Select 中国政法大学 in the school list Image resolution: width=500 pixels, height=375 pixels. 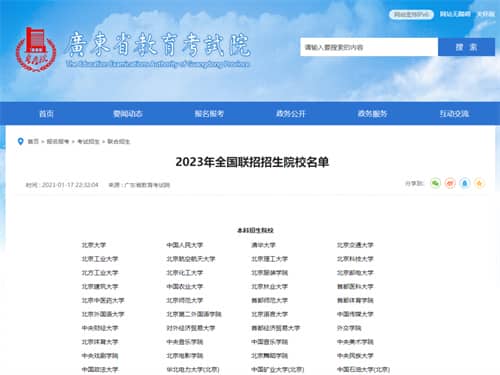100,370
